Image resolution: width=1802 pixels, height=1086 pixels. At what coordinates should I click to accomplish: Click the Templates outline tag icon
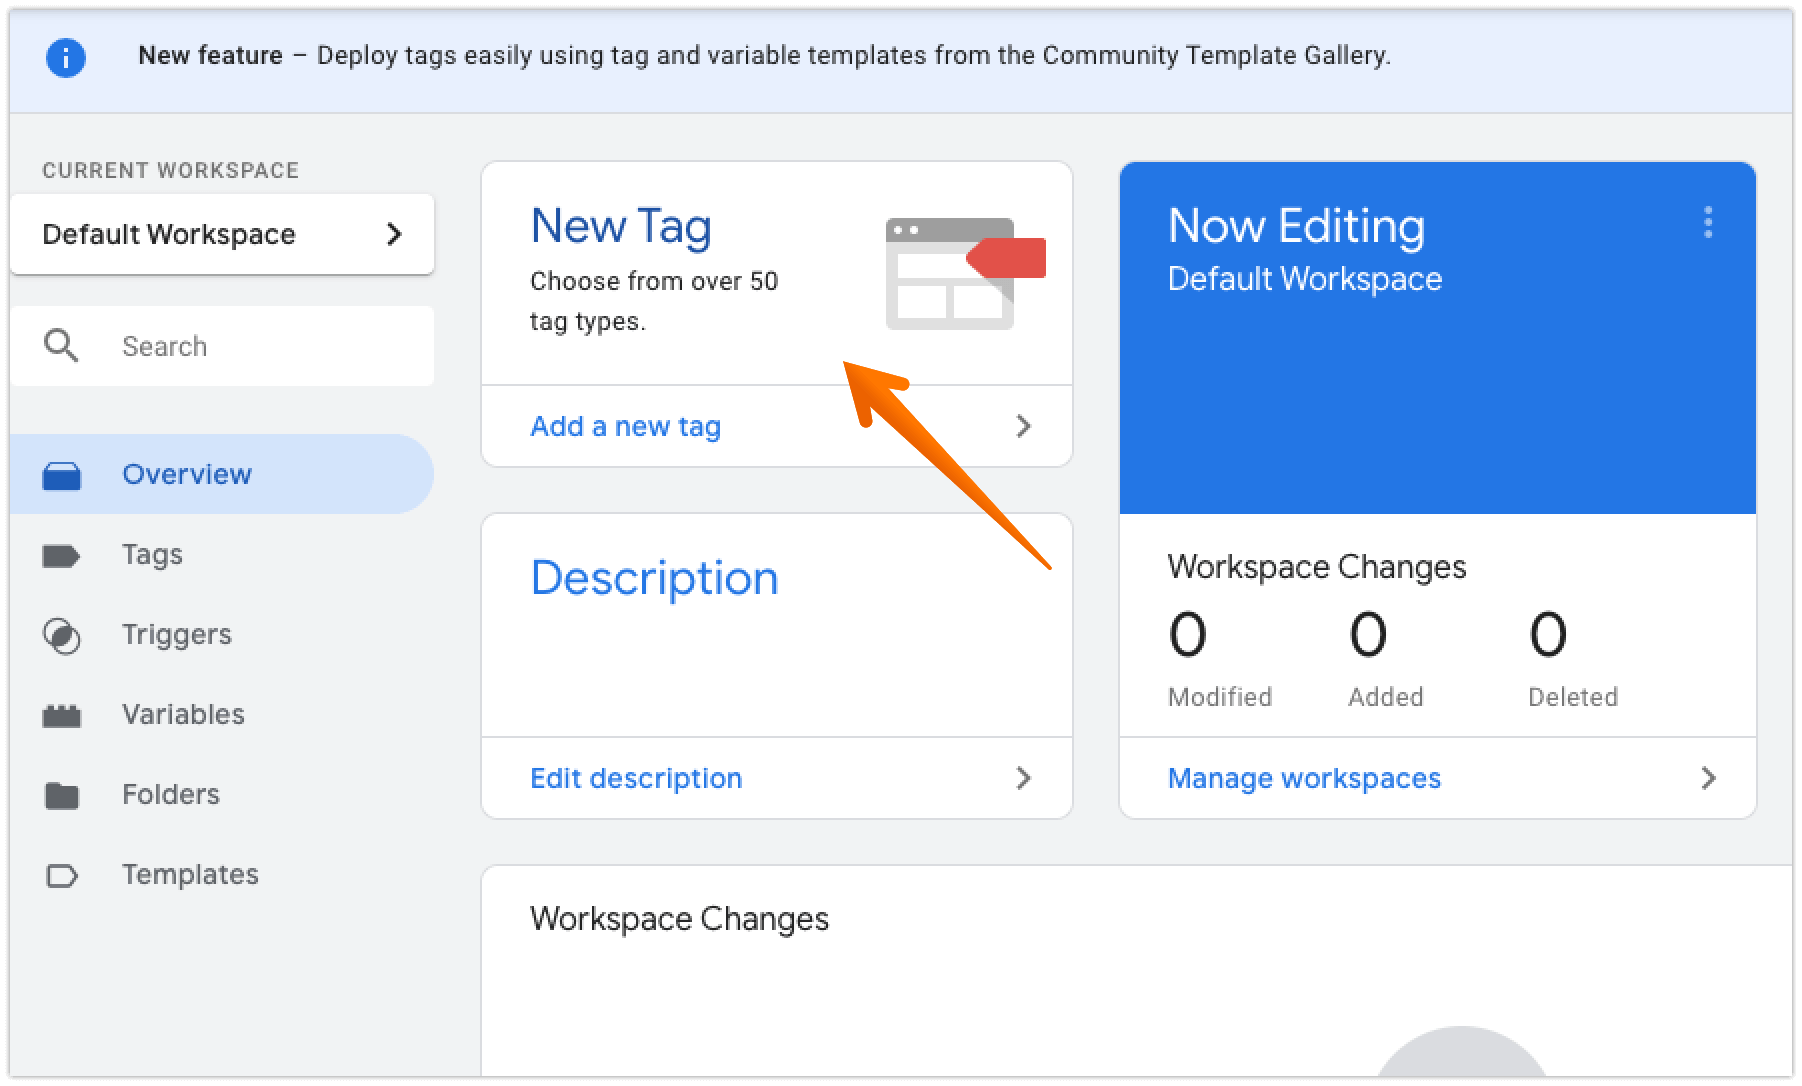[62, 876]
